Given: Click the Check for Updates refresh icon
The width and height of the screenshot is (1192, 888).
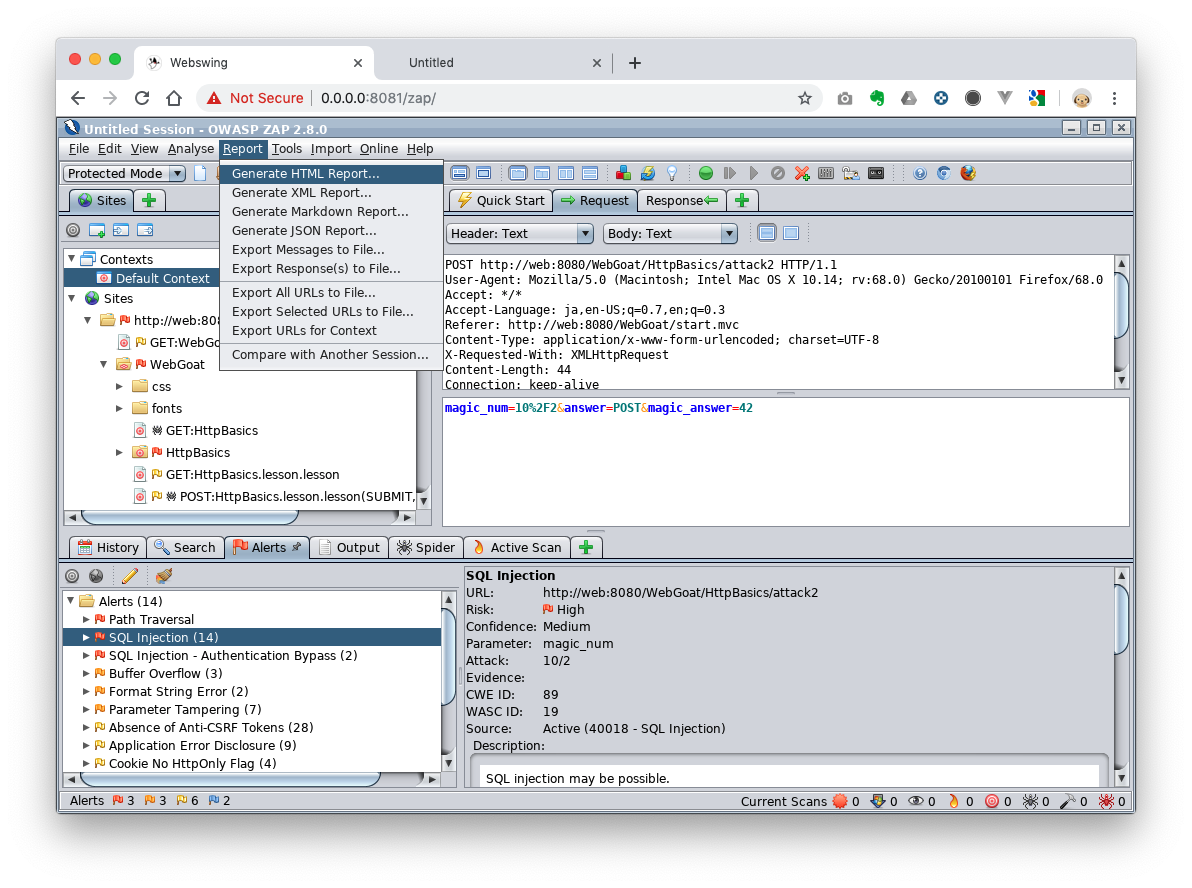Looking at the screenshot, I should 648,173.
